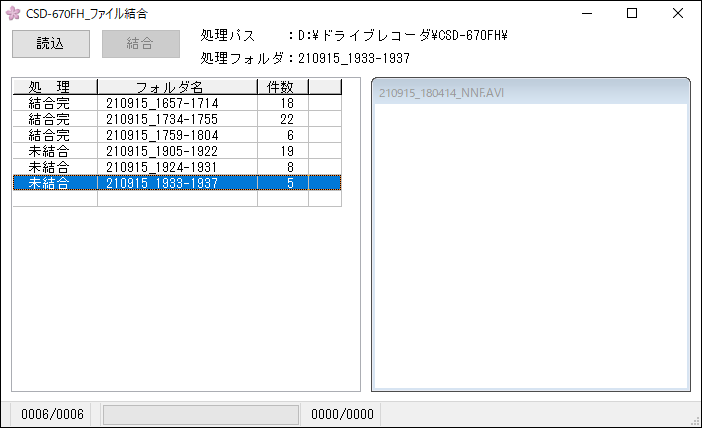The height and width of the screenshot is (428, 702).
Task: Click the progress bar in status bar
Action: click(x=201, y=415)
